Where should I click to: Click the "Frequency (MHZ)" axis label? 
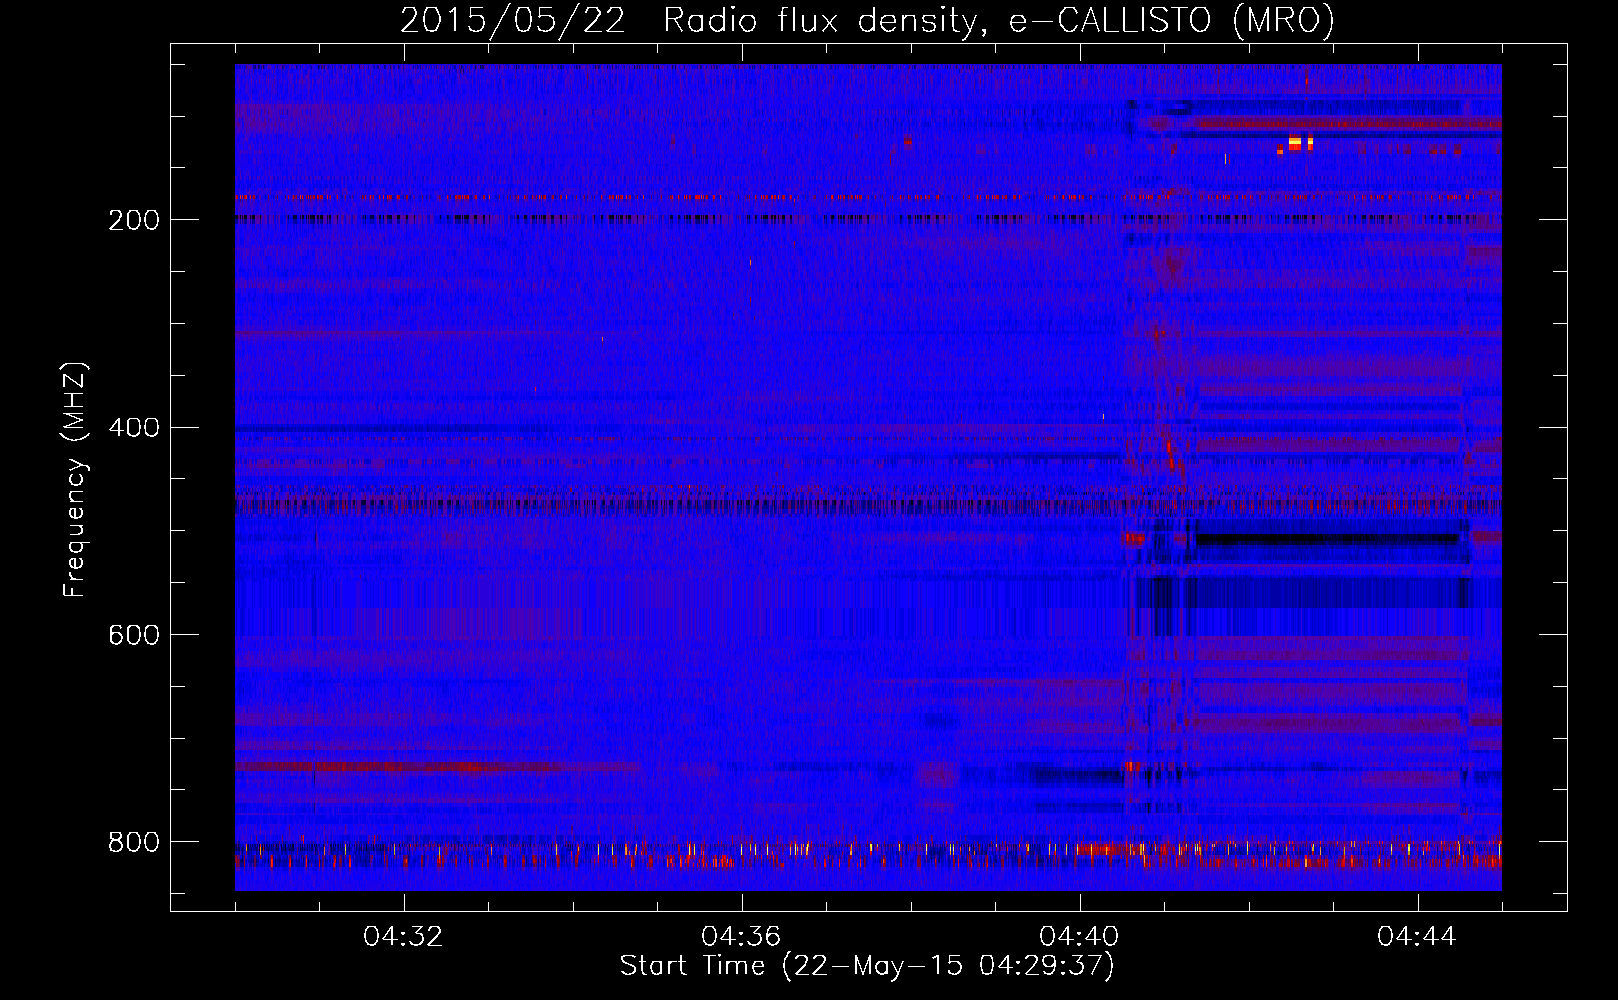[75, 480]
